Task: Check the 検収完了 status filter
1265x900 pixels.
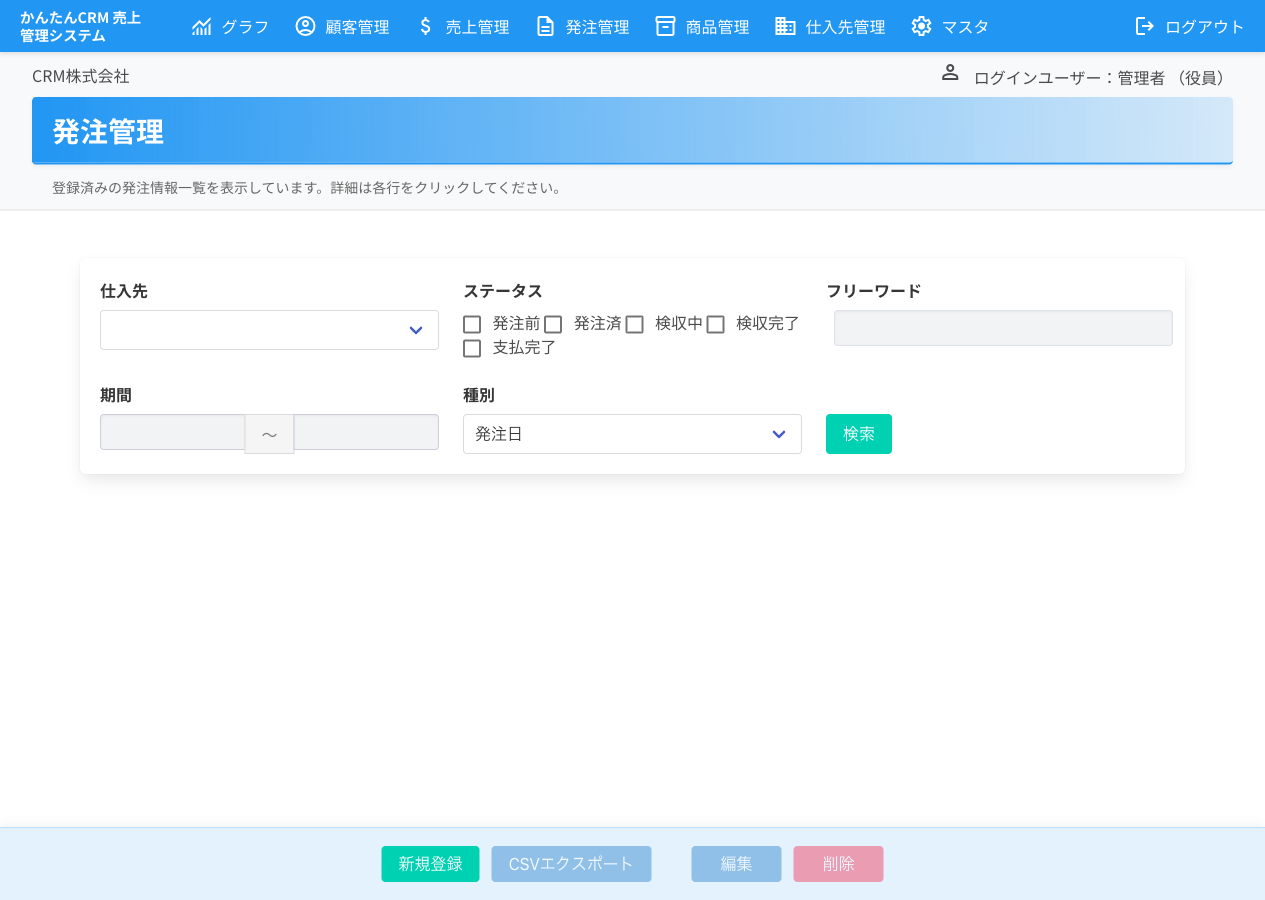Action: coord(715,324)
